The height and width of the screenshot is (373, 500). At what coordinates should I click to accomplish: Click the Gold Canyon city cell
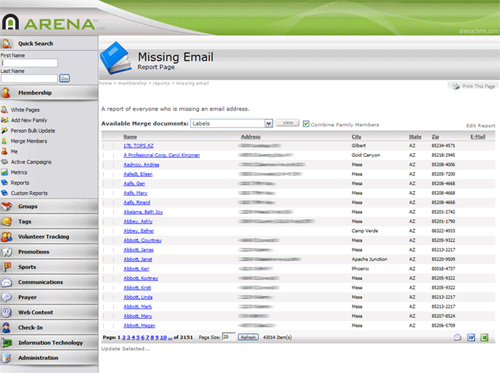[366, 155]
